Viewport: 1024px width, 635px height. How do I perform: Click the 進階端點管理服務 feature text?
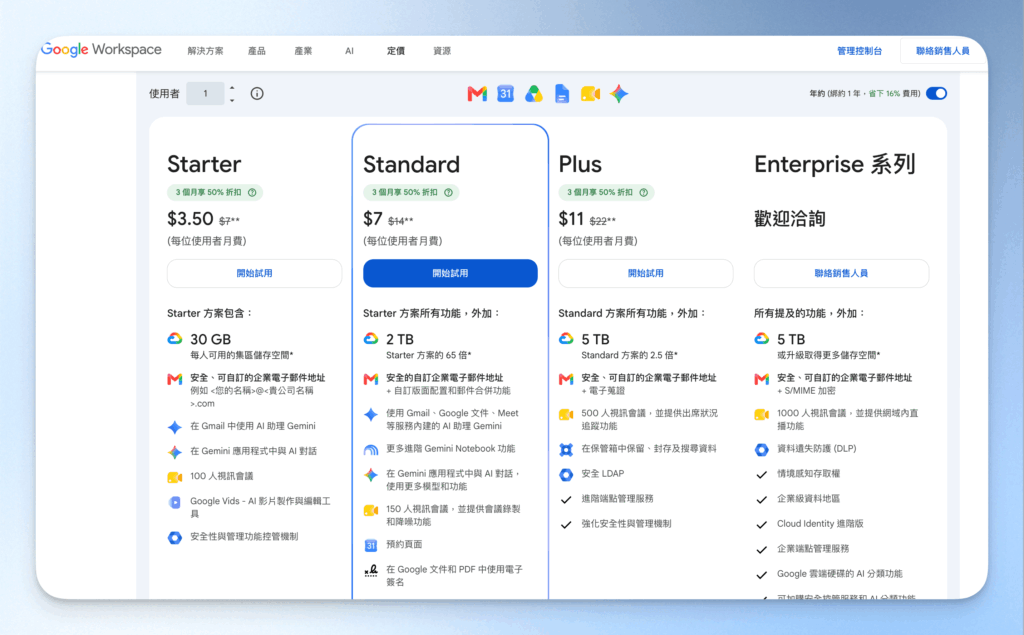(x=617, y=498)
